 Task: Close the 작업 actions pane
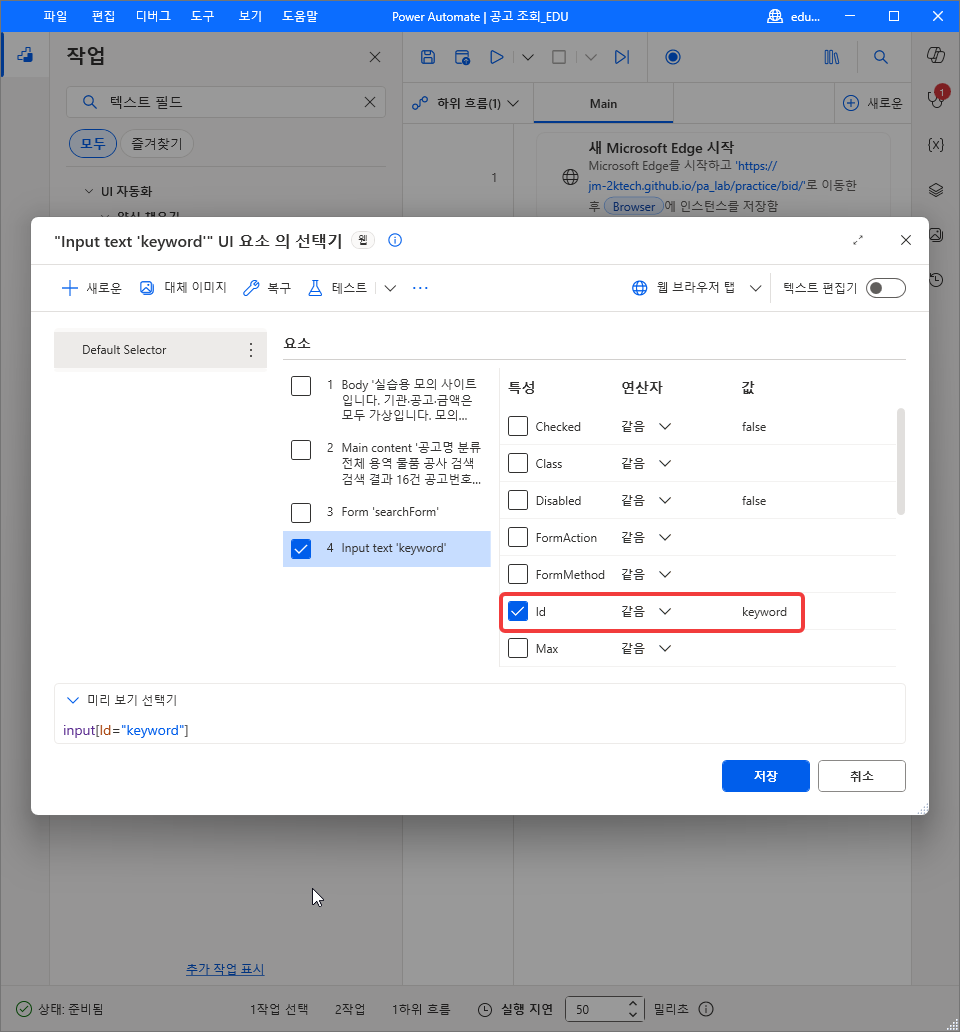375,57
